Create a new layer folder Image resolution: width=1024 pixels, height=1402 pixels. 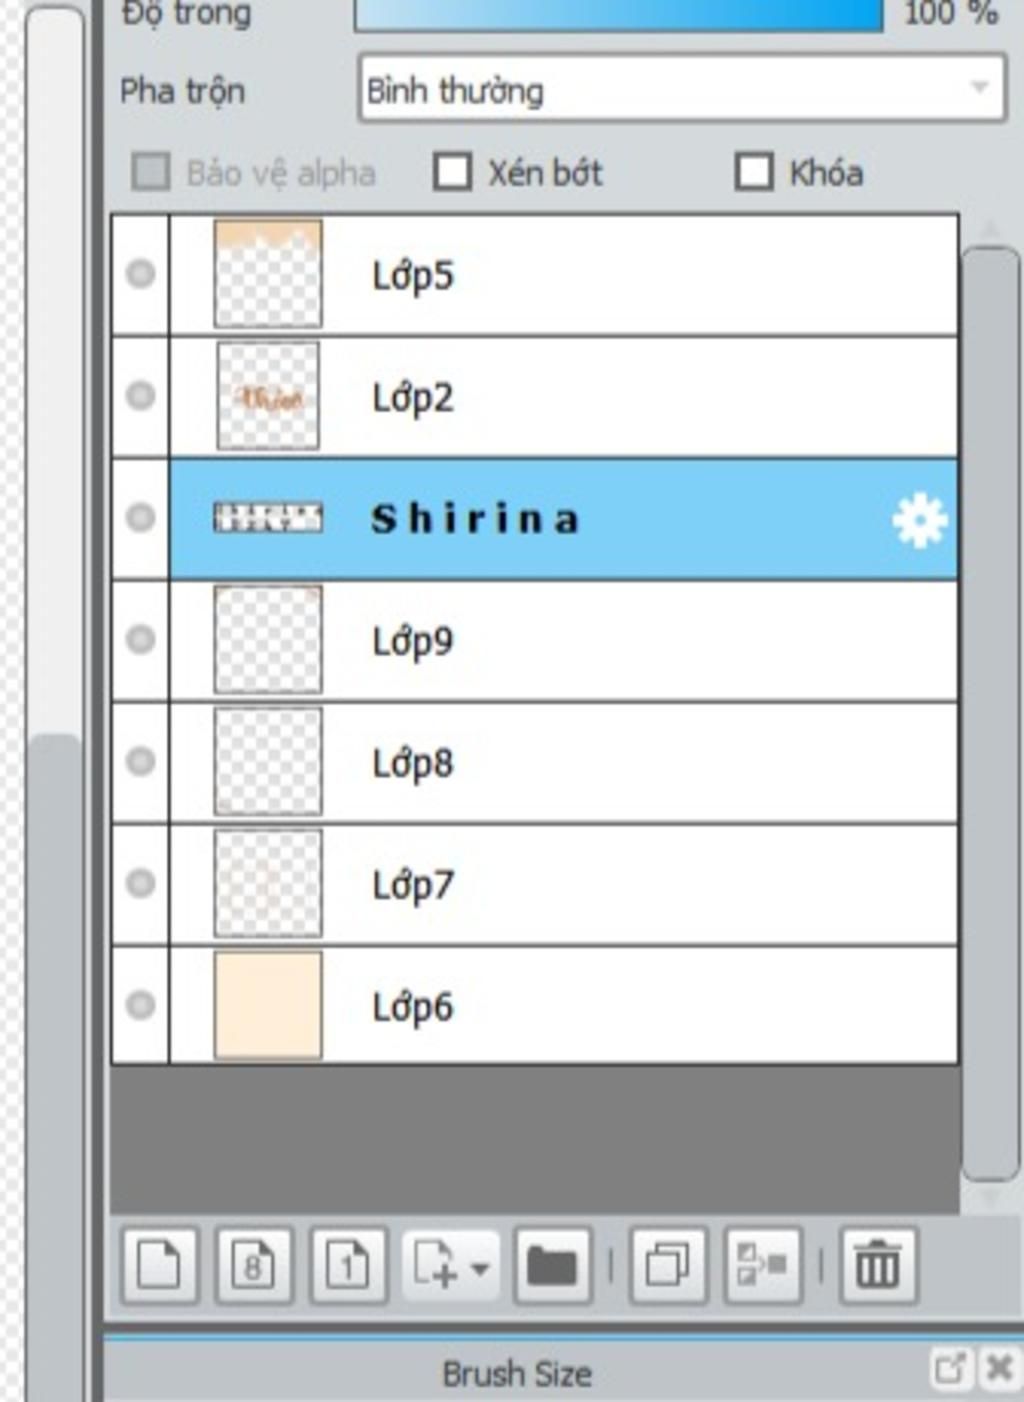click(552, 1266)
